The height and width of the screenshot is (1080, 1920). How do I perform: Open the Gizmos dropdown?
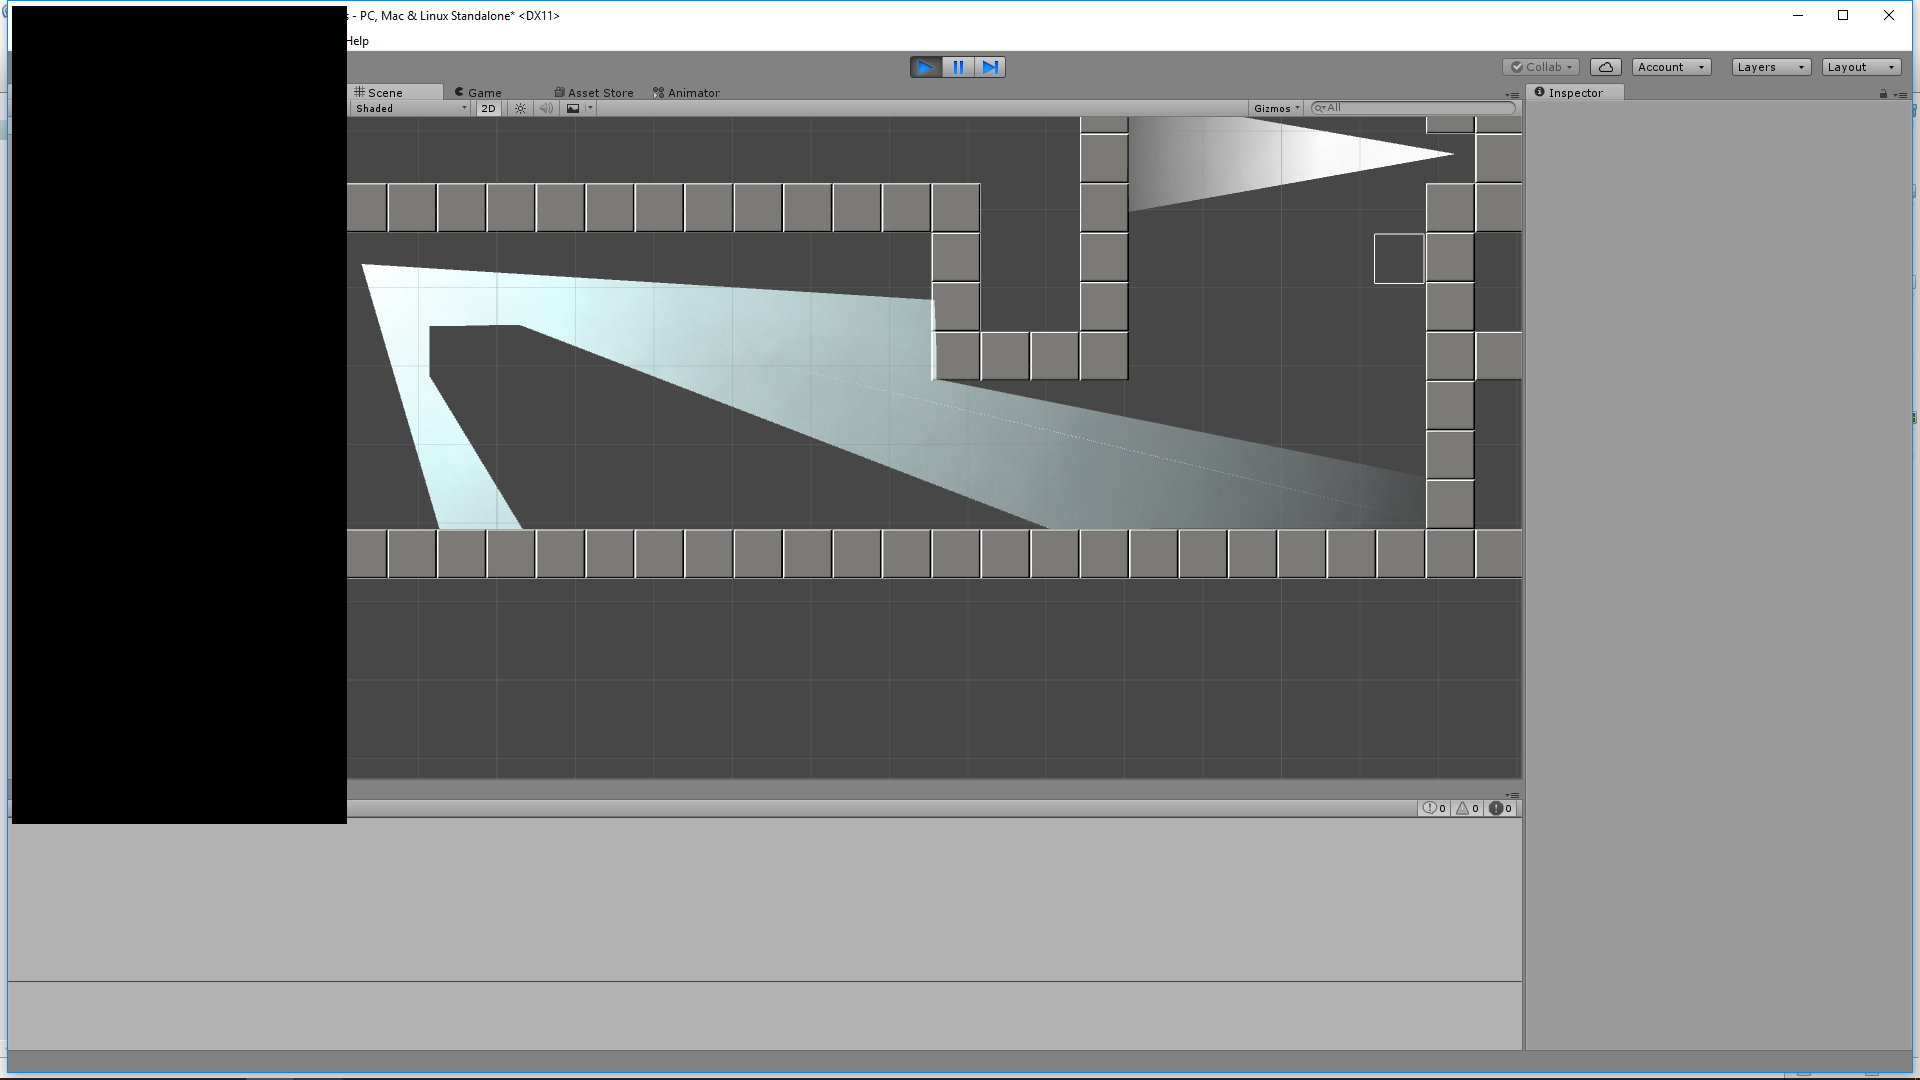[x=1276, y=108]
